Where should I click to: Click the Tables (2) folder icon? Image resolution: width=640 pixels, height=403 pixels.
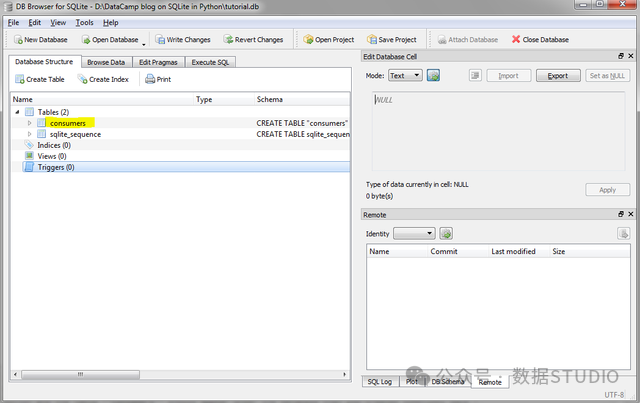29,112
